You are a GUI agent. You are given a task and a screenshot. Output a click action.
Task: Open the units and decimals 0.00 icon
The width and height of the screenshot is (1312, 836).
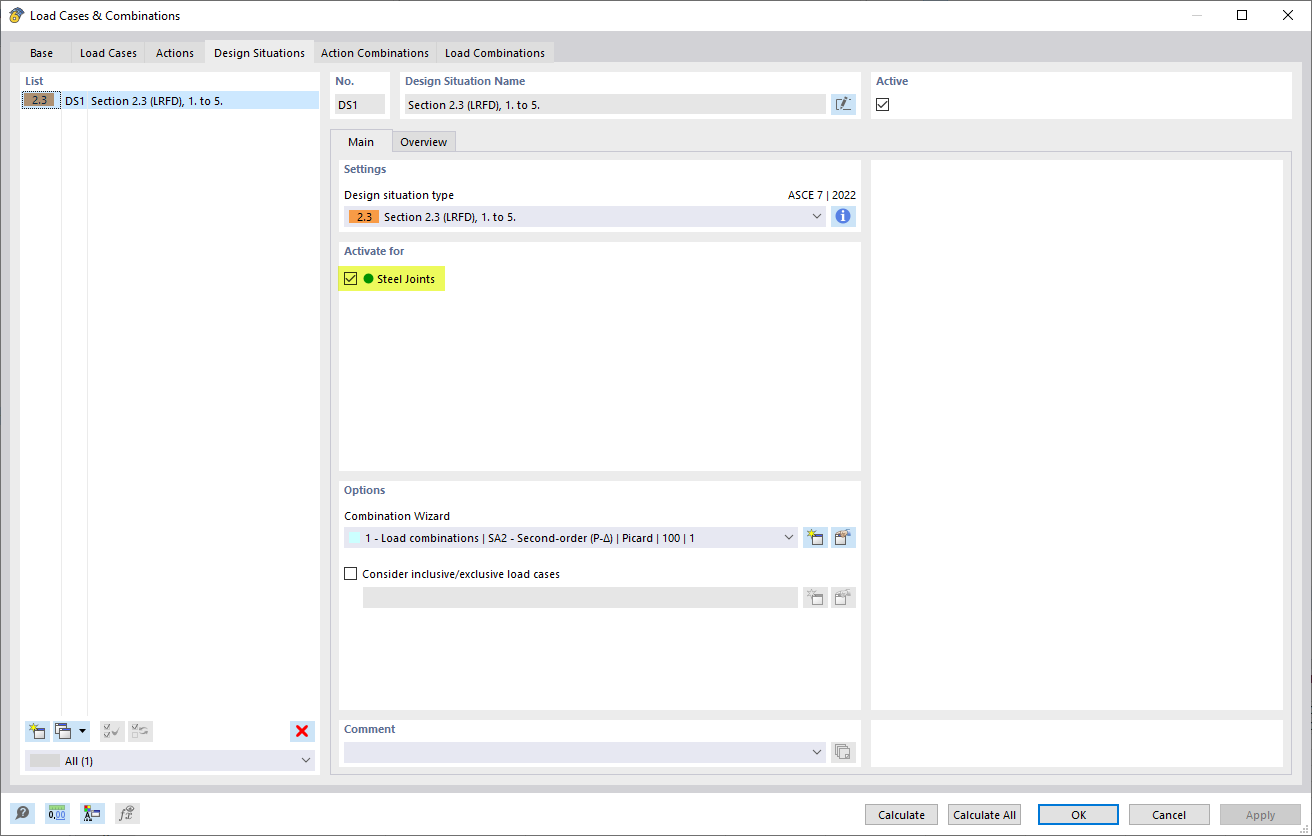57,814
